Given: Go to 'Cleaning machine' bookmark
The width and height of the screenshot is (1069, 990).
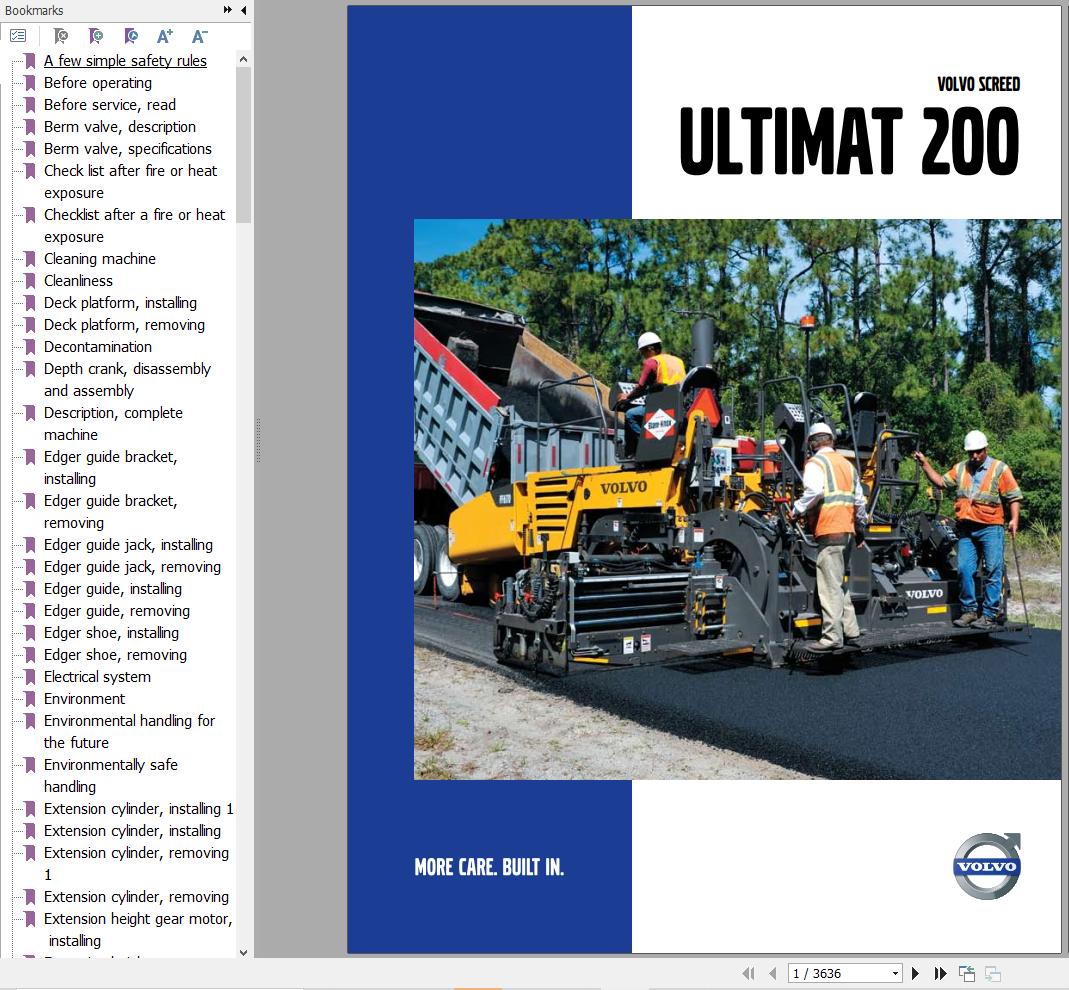Looking at the screenshot, I should (x=100, y=258).
